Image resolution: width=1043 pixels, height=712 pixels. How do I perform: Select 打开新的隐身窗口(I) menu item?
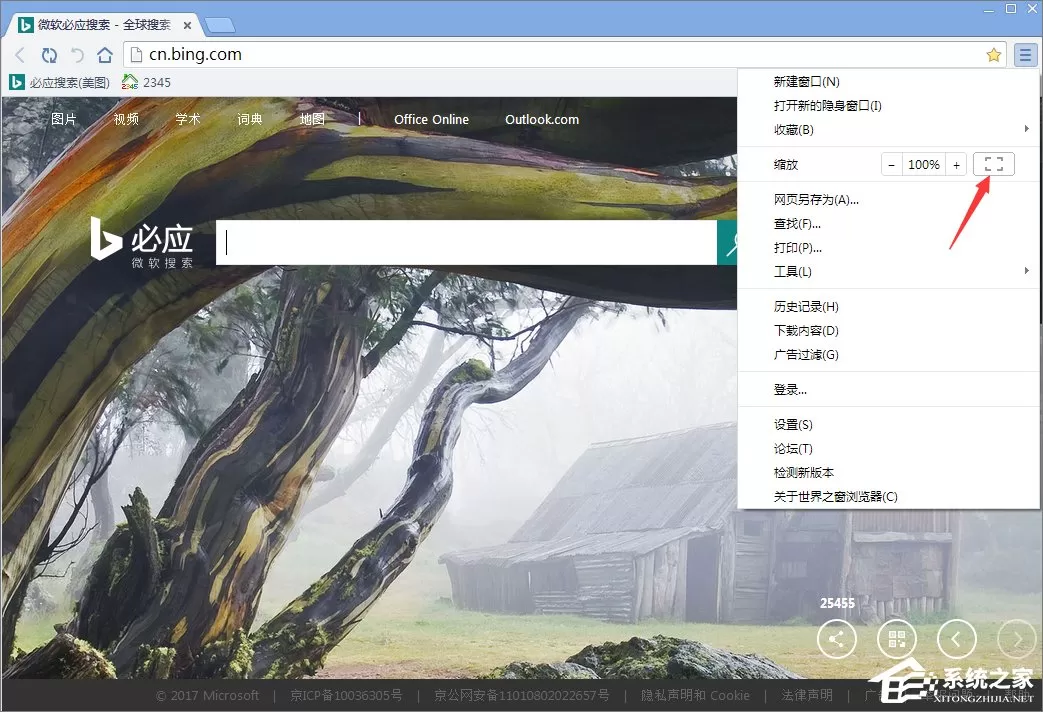pos(889,106)
